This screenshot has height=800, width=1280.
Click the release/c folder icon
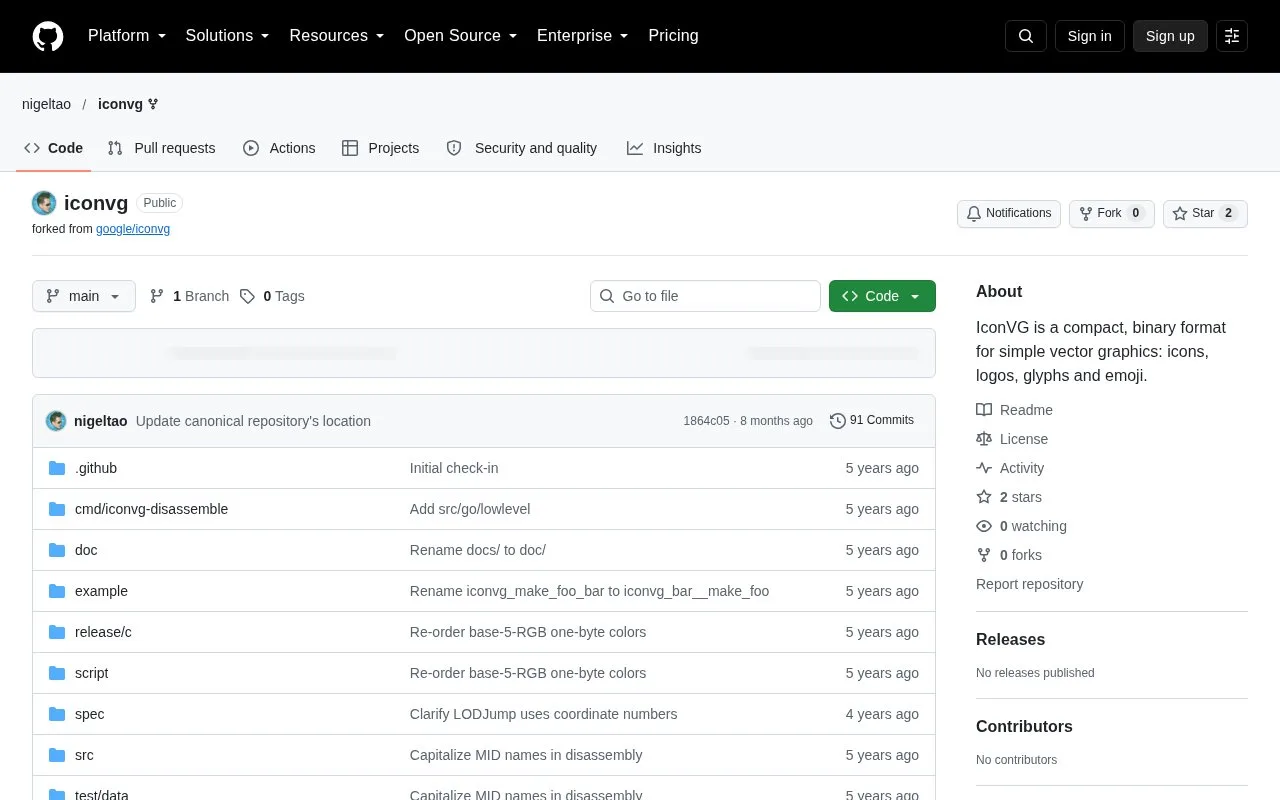pos(57,632)
